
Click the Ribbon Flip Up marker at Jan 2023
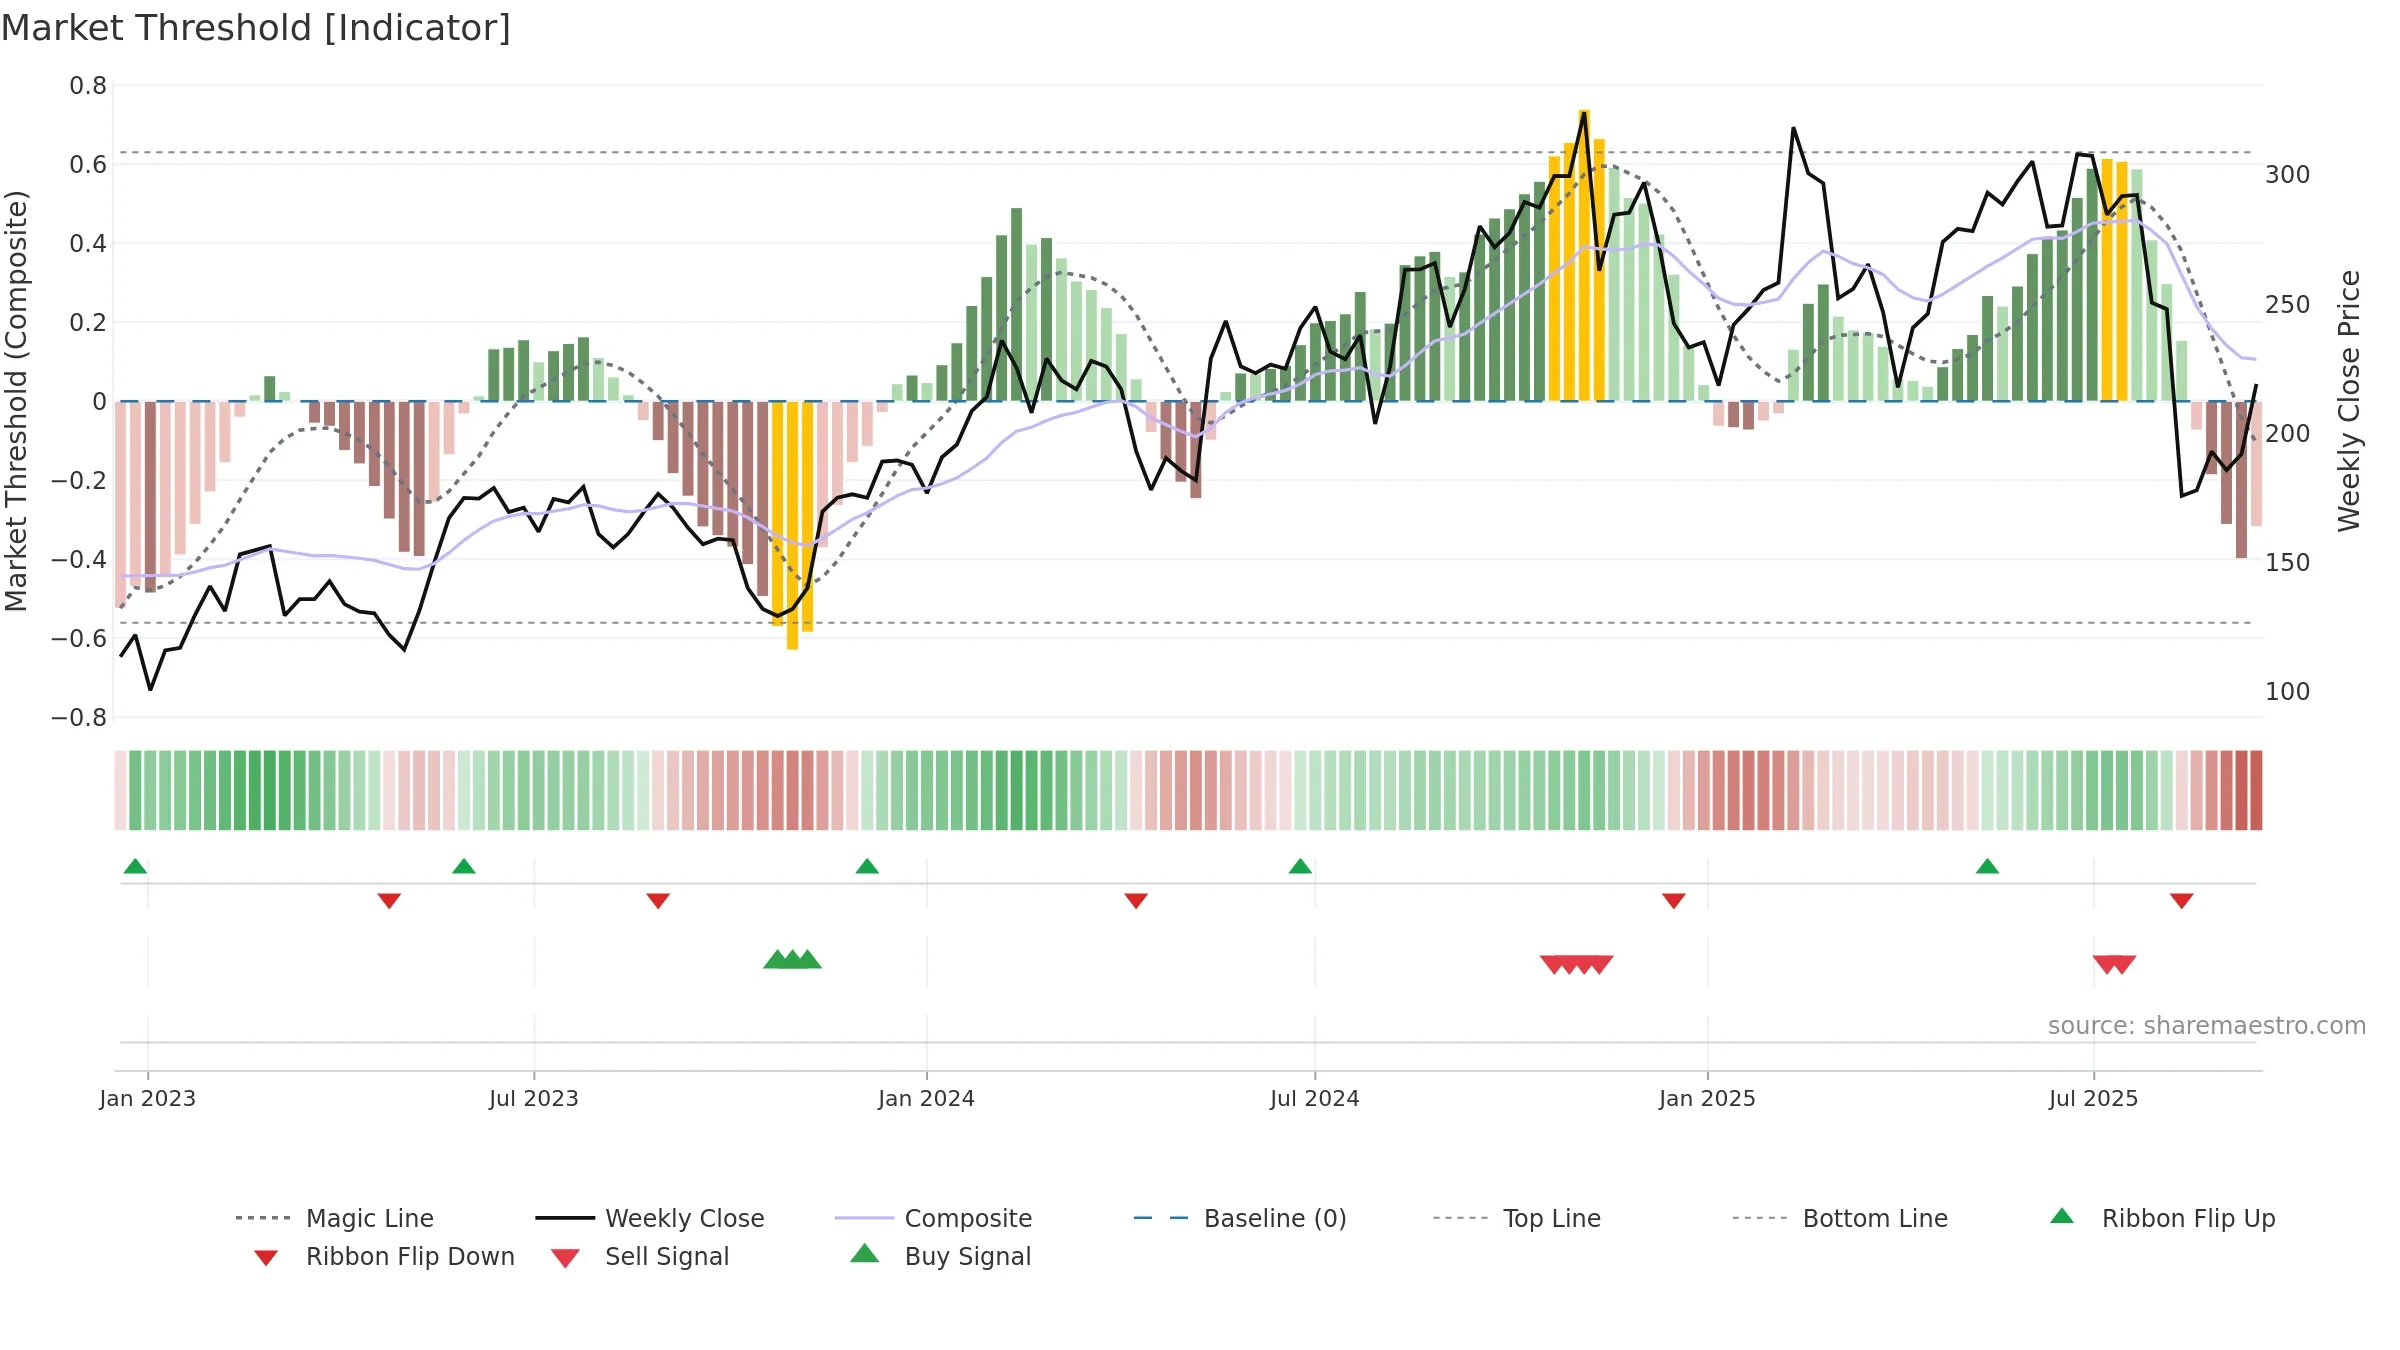(x=135, y=866)
